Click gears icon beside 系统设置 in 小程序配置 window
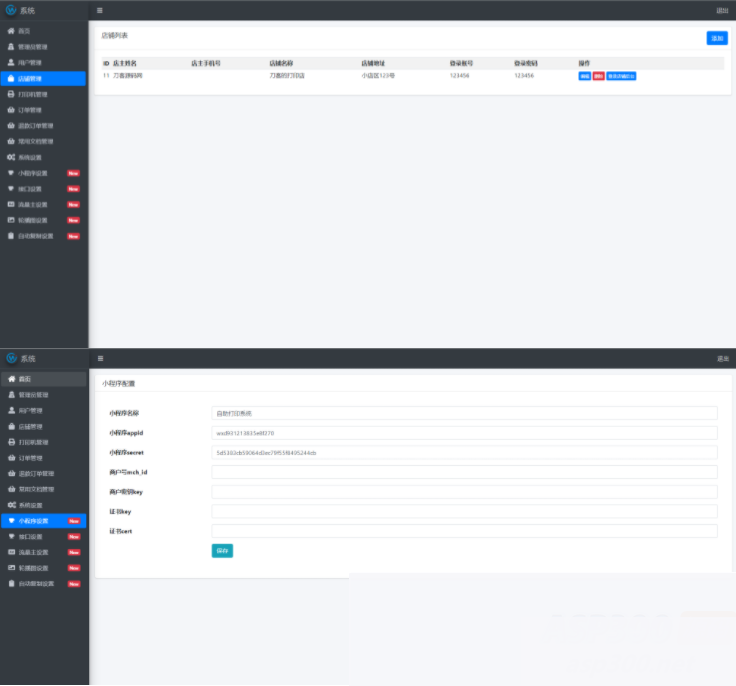 (11, 505)
